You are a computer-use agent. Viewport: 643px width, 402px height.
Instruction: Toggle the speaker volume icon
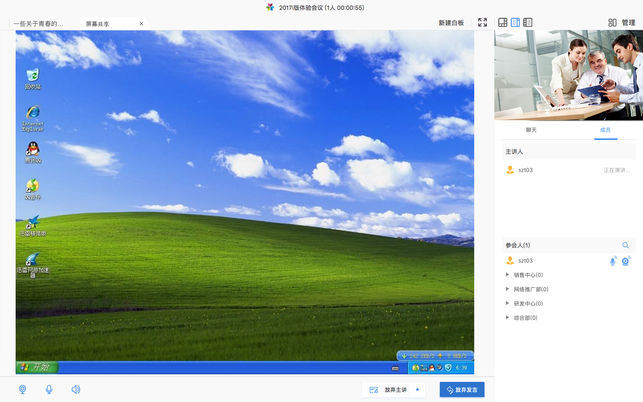coord(75,389)
